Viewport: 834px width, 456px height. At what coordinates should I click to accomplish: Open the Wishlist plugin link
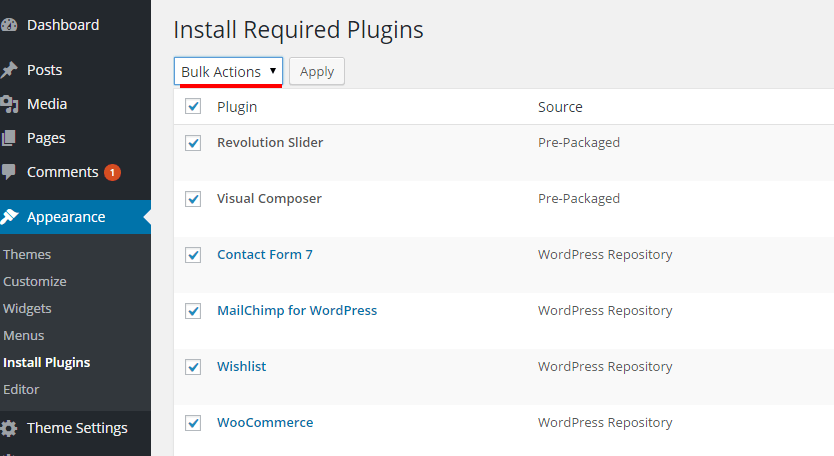[x=241, y=367]
